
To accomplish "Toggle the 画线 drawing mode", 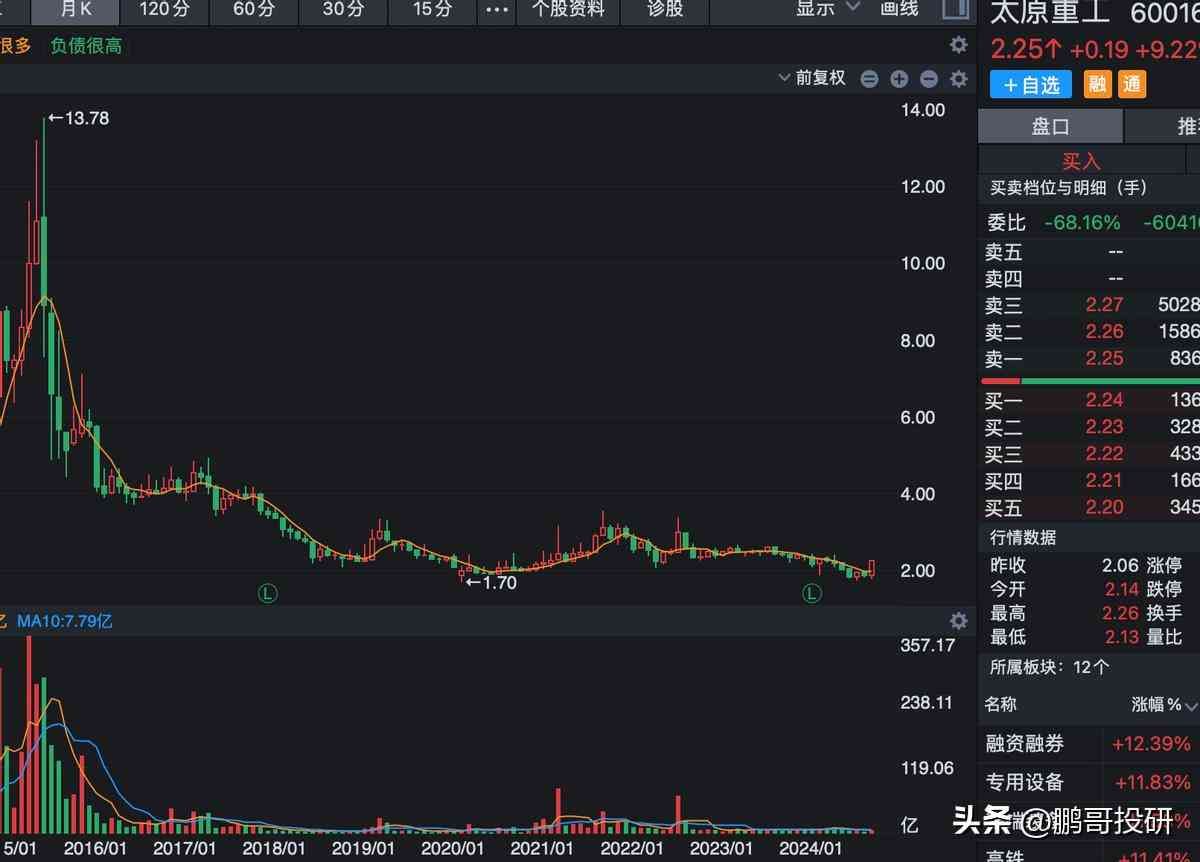I will pos(899,10).
